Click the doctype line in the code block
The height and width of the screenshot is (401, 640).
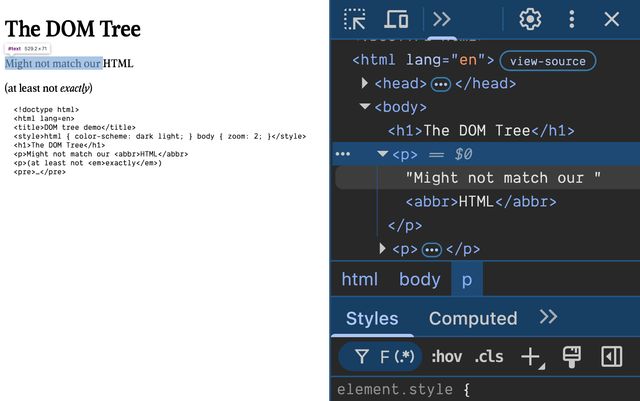click(46, 109)
